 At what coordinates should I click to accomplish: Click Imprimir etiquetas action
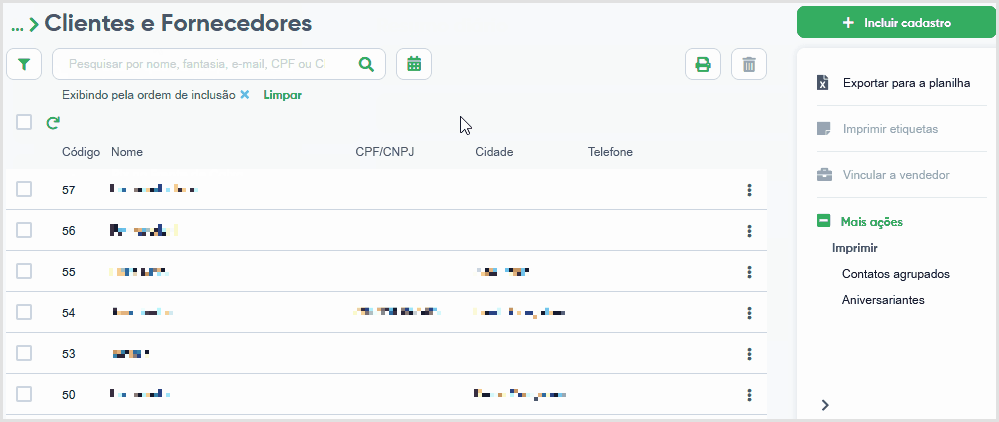pos(890,129)
